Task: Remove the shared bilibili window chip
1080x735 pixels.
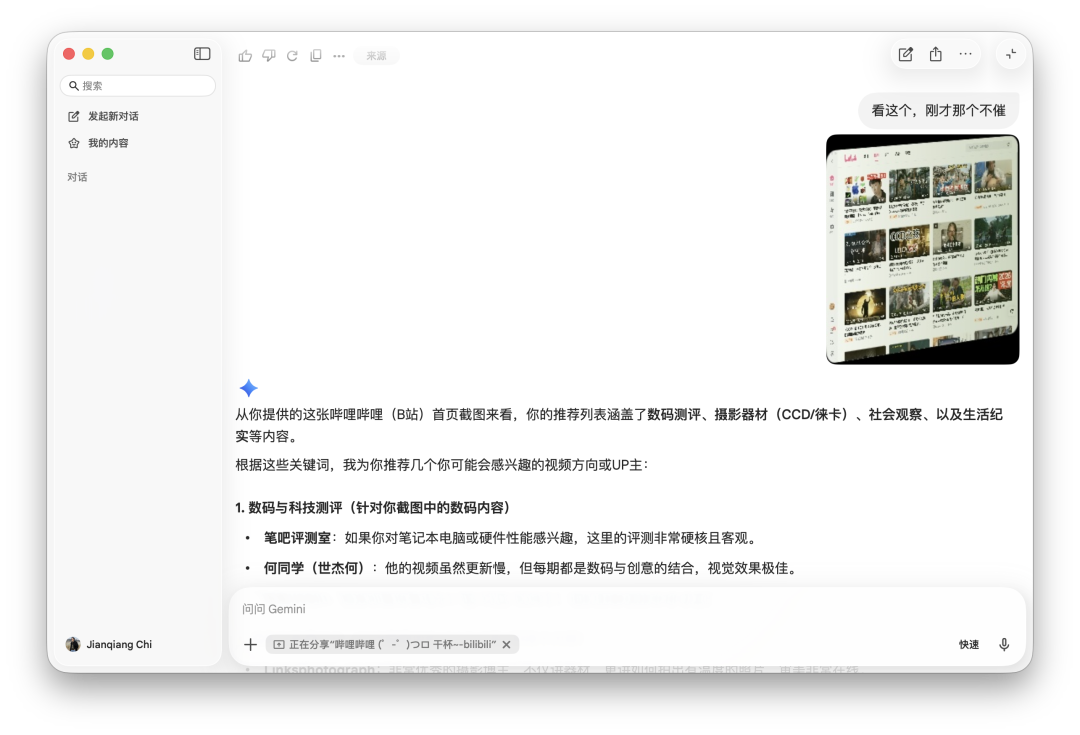Action: (507, 645)
